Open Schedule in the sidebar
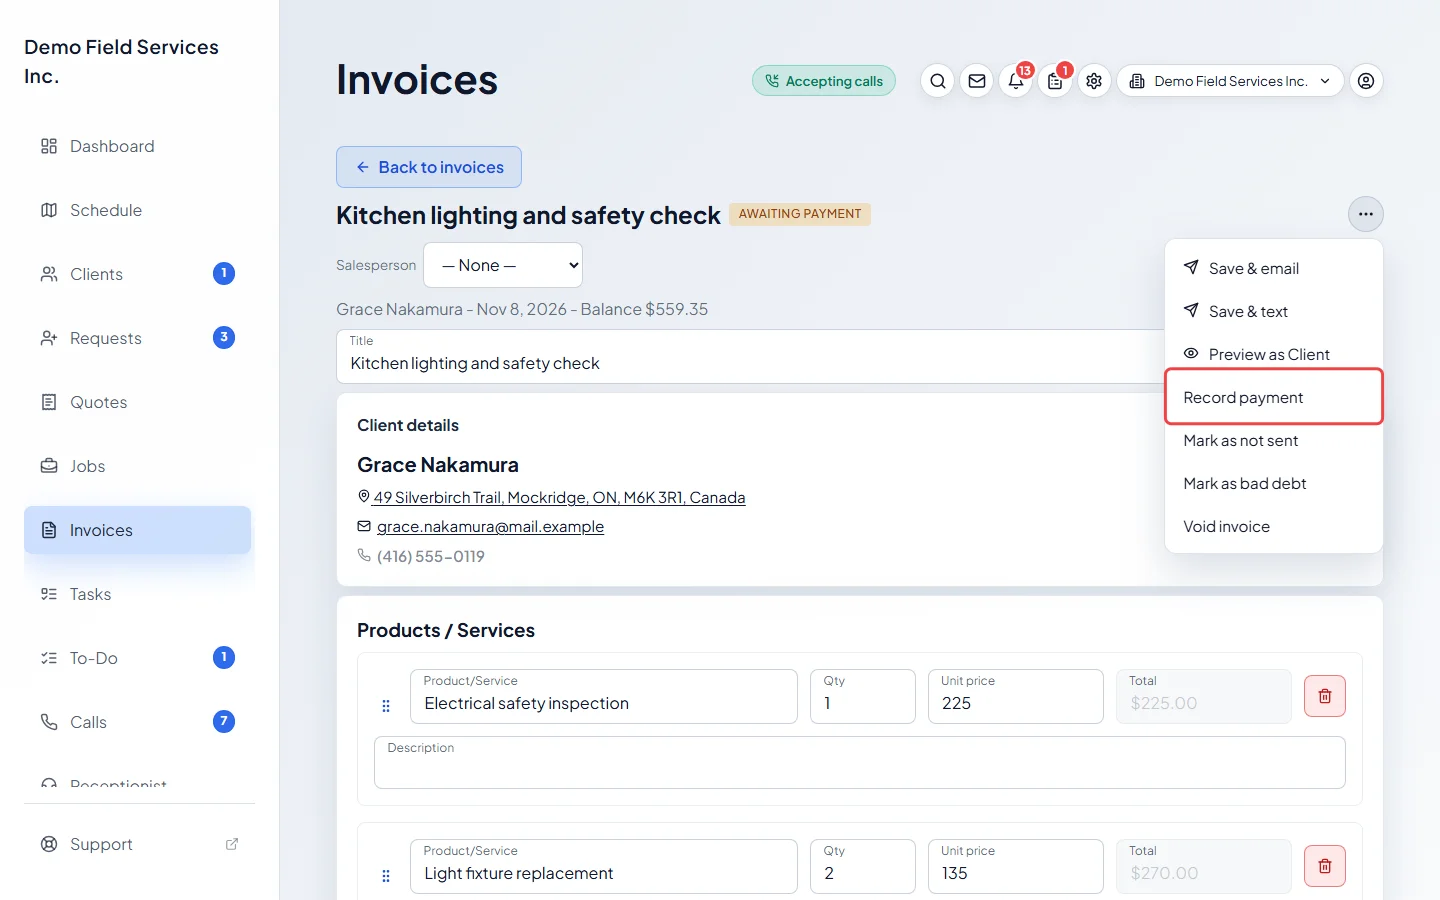Image resolution: width=1440 pixels, height=900 pixels. point(138,210)
